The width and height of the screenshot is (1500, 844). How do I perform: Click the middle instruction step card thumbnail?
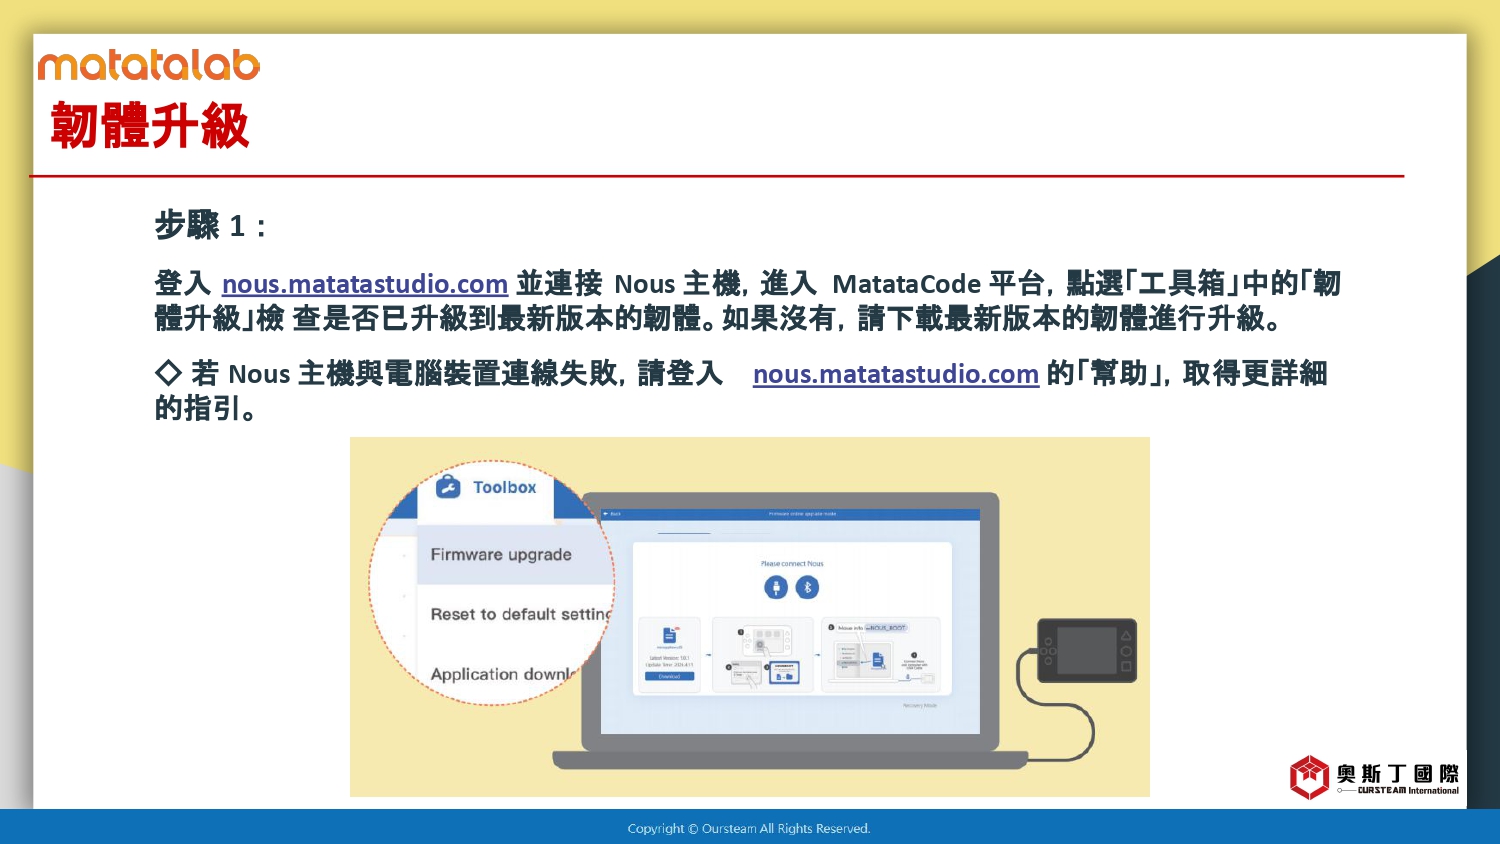point(763,654)
